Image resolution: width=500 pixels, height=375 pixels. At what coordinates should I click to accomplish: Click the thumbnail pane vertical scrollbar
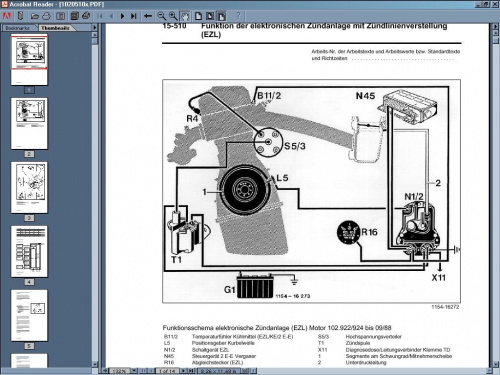pyautogui.click(x=95, y=199)
